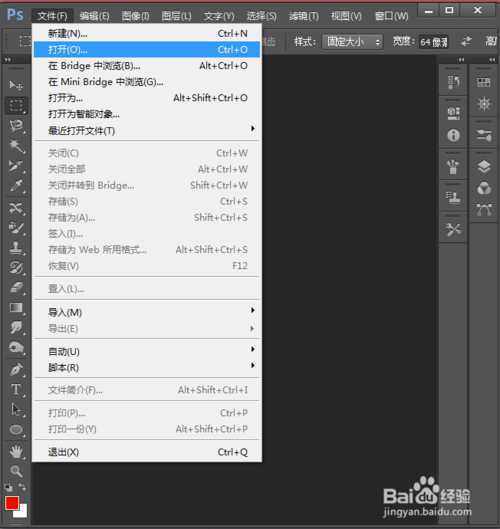Open the Tool Presets panel icon

coord(453,229)
